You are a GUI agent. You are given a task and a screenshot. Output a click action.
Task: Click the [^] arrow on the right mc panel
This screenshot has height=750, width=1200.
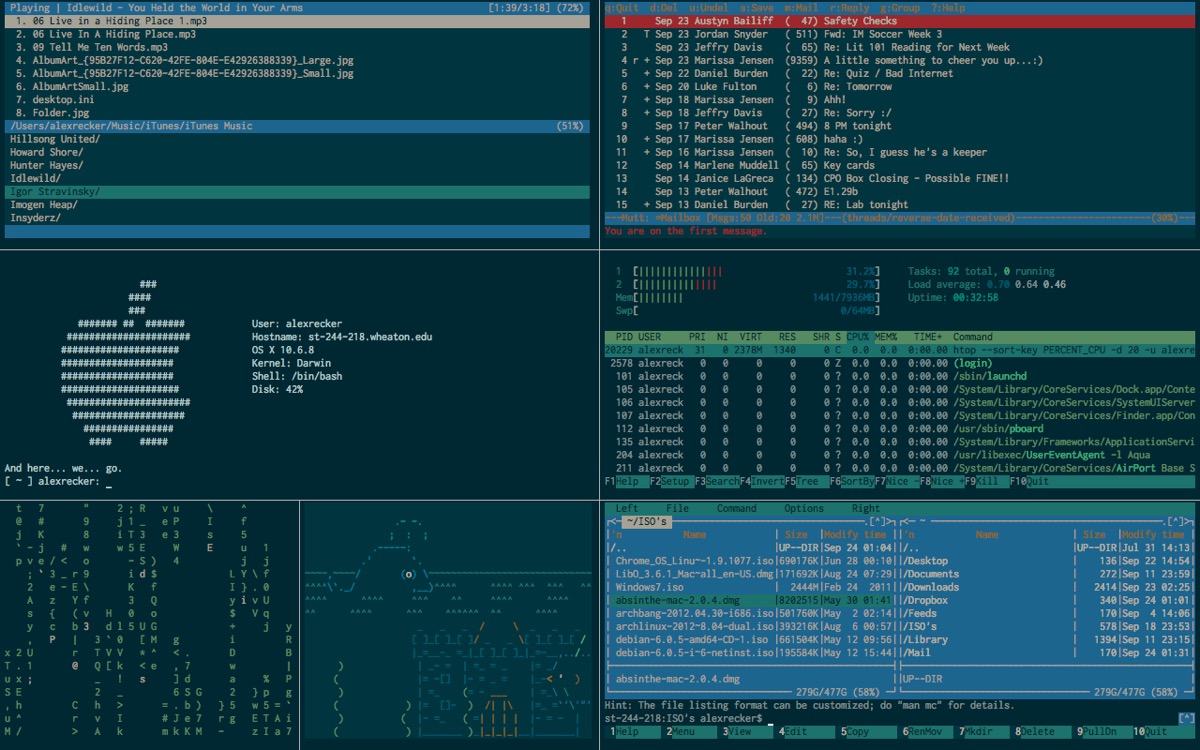click(1177, 522)
